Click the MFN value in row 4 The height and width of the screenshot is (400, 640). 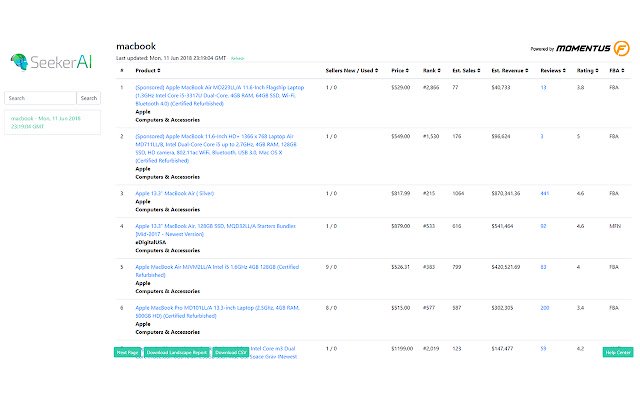tap(615, 226)
